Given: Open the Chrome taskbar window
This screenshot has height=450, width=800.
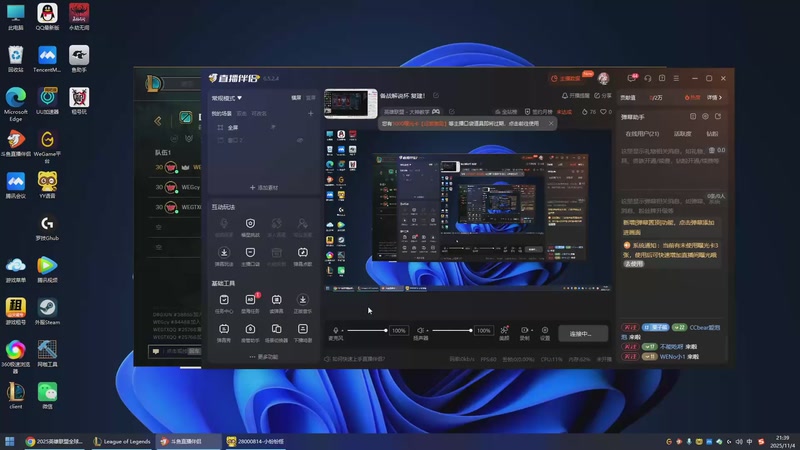Looking at the screenshot, I should pos(54,441).
